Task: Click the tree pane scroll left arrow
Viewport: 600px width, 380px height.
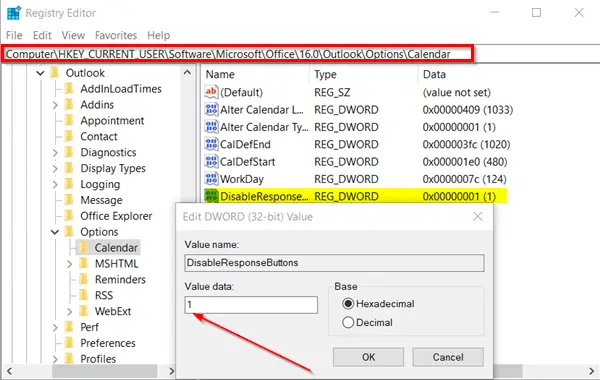Action: click(x=9, y=370)
